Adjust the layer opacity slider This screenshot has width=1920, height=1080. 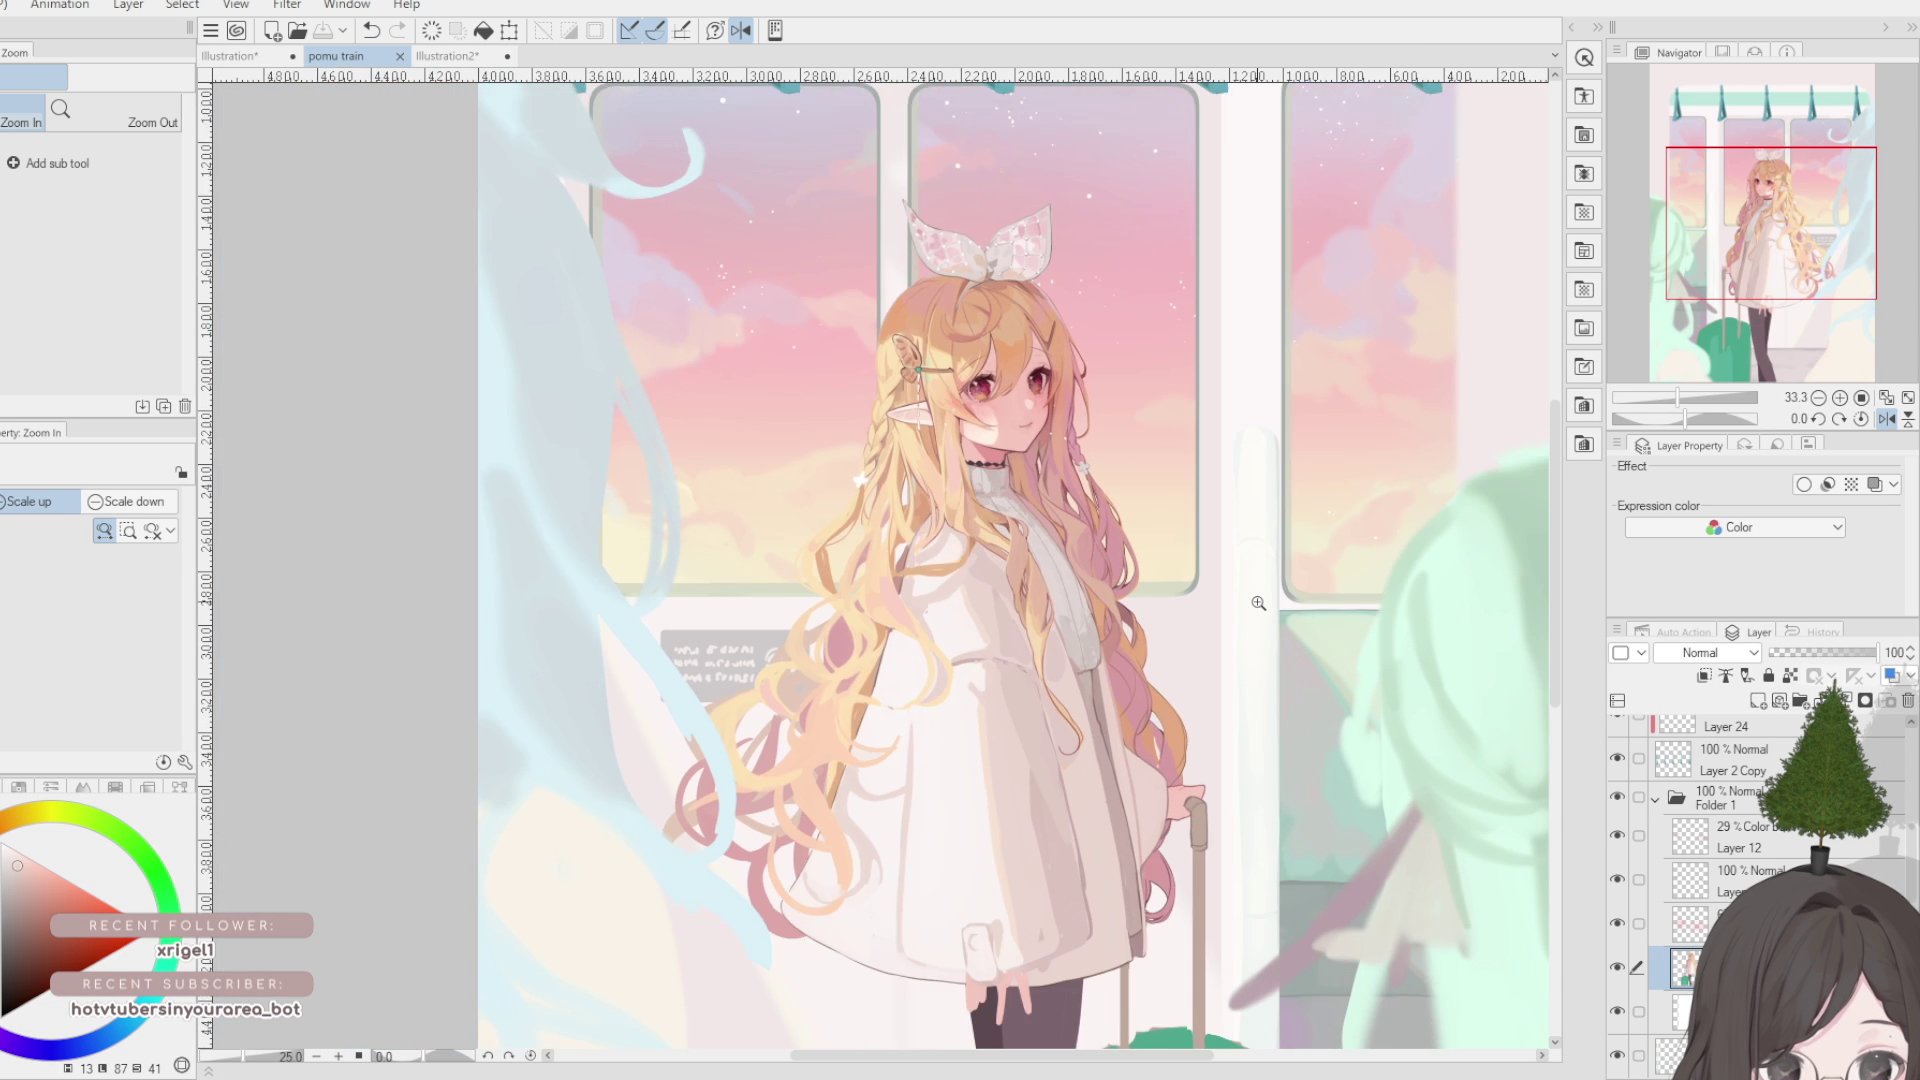(1822, 652)
